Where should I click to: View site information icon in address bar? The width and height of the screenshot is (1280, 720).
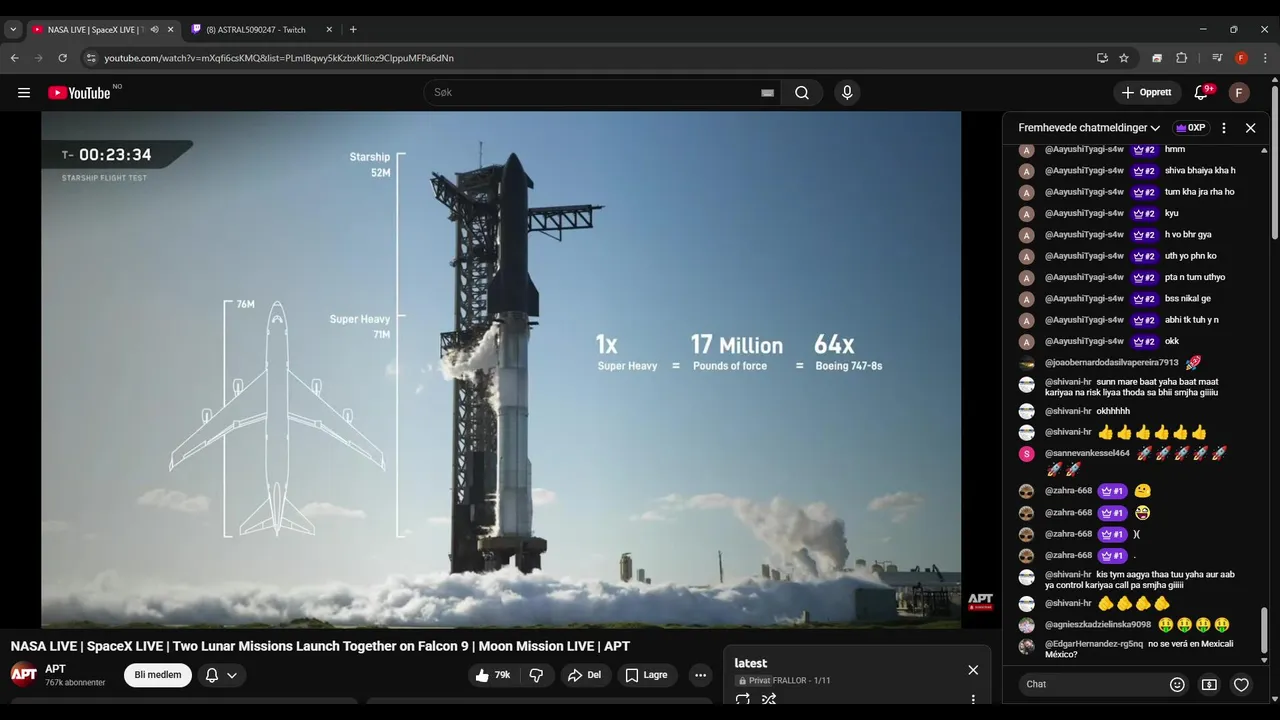point(91,58)
